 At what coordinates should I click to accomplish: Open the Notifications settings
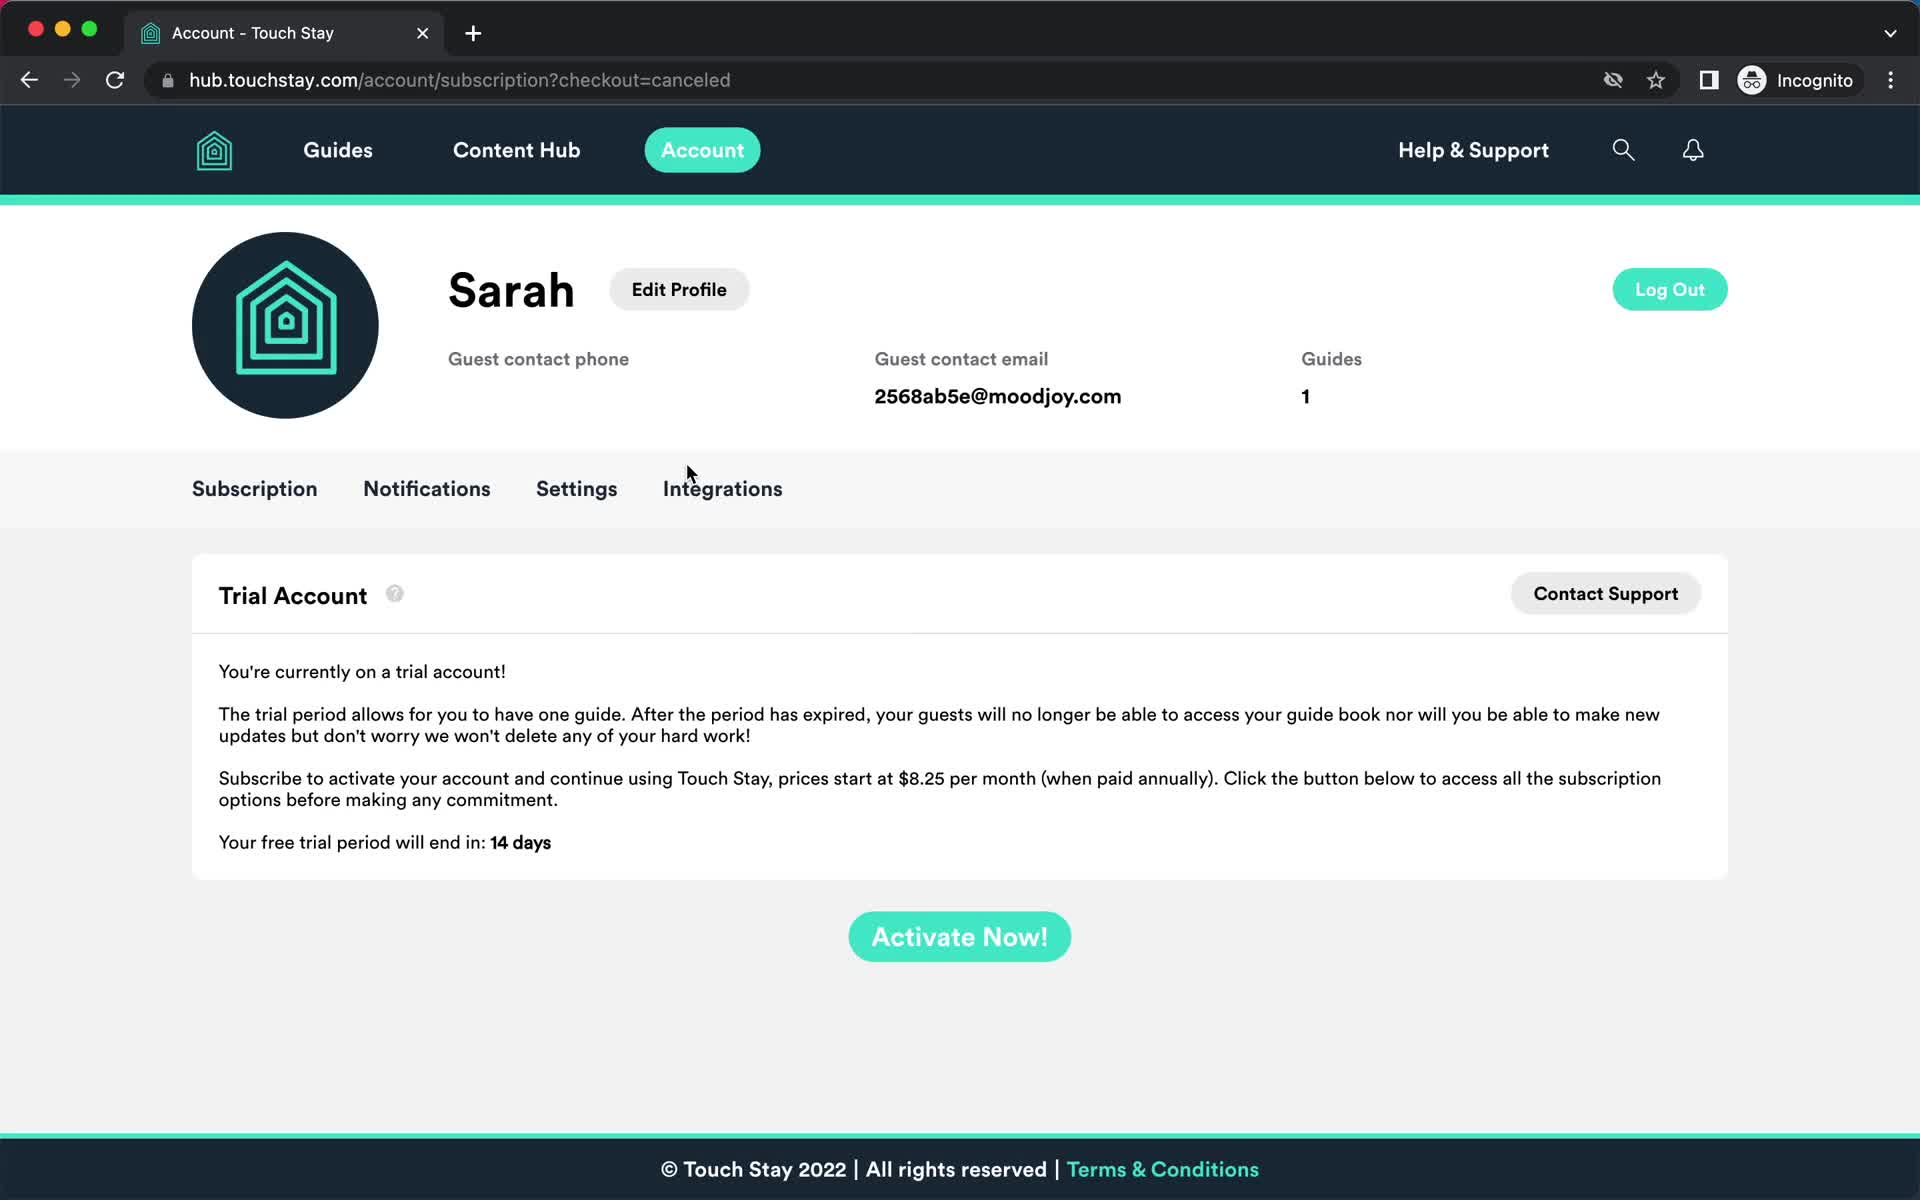click(x=426, y=488)
